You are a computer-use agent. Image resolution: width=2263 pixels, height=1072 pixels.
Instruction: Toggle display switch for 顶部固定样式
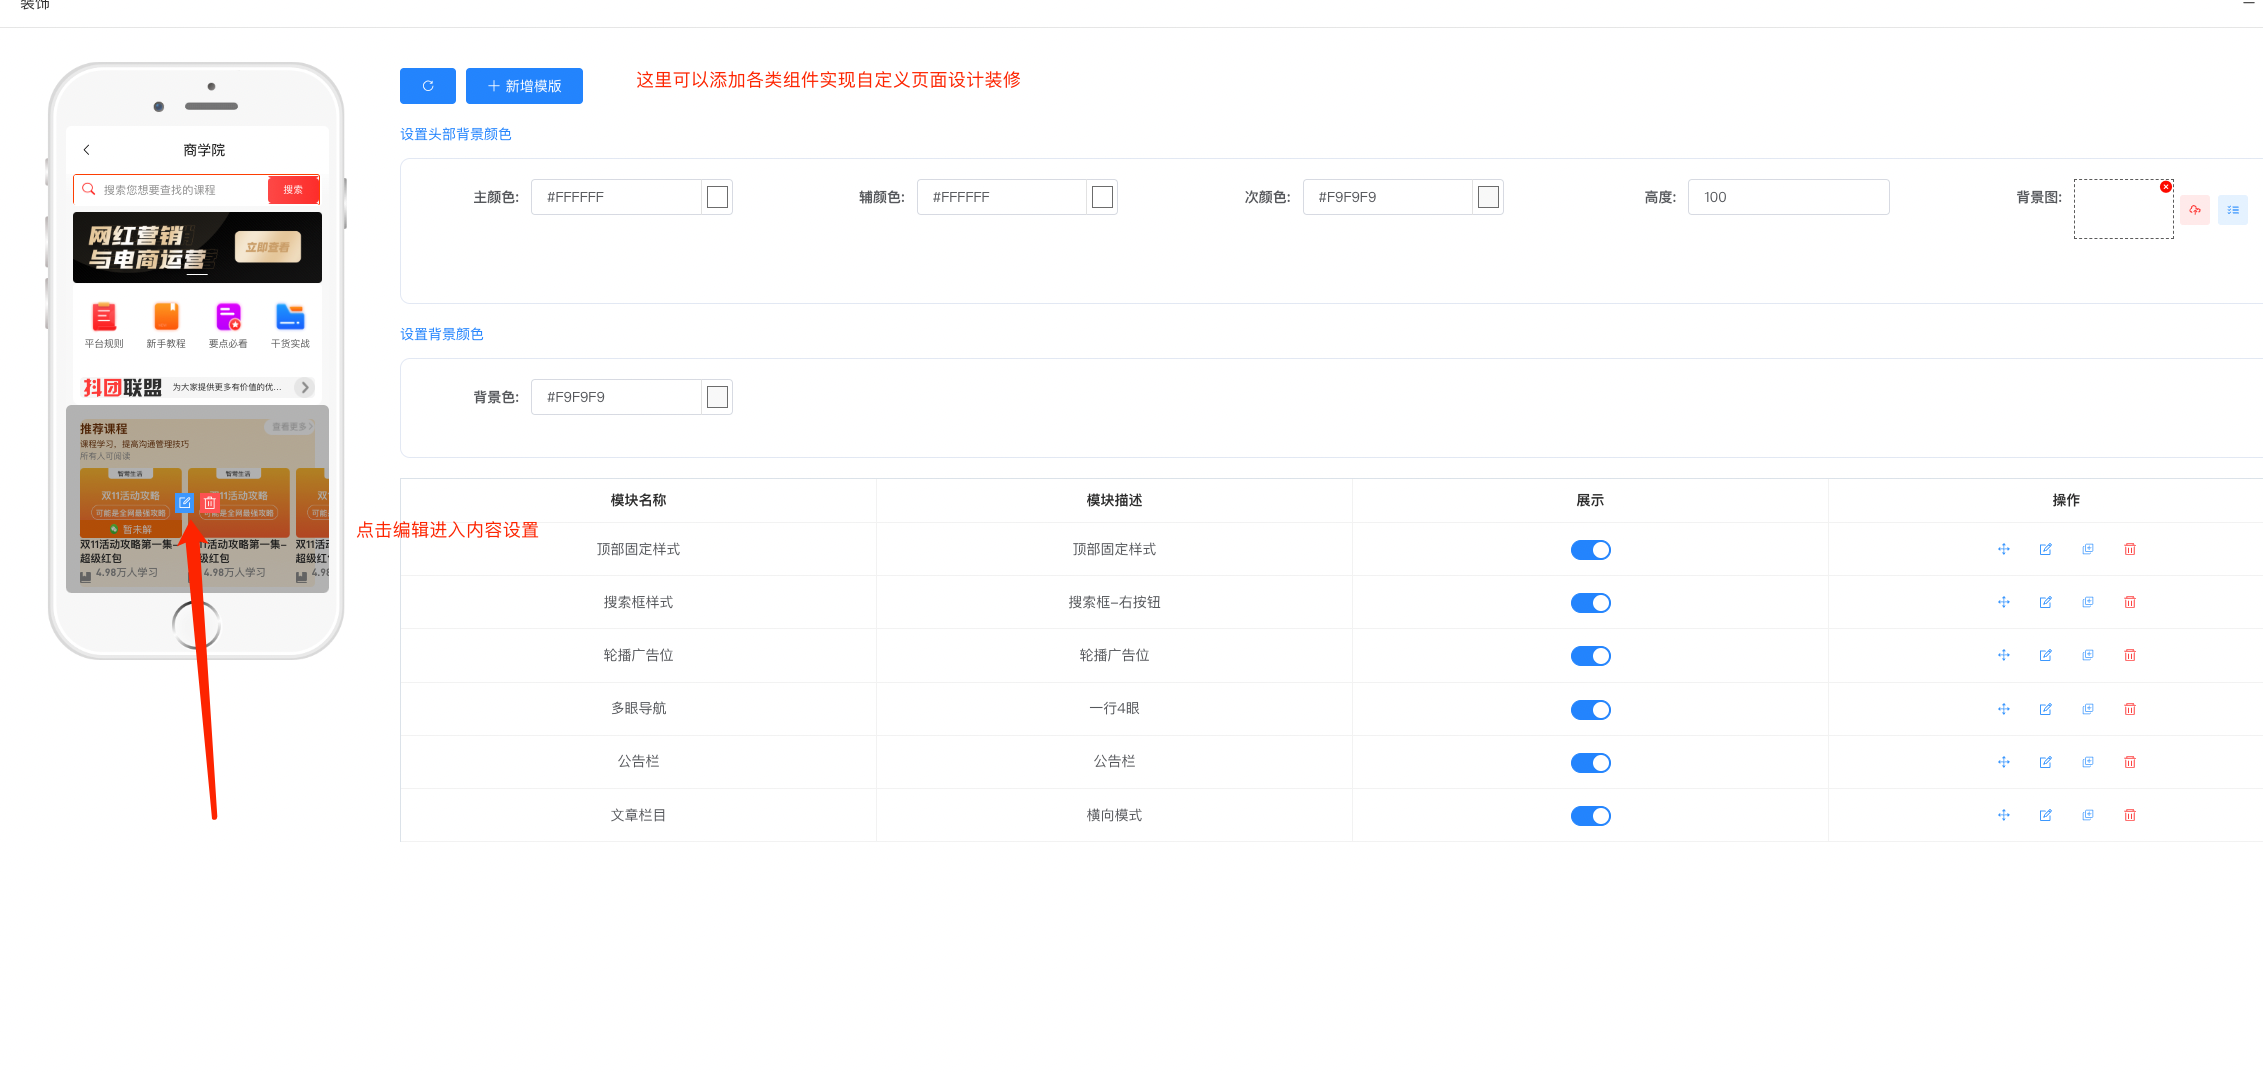click(1590, 550)
